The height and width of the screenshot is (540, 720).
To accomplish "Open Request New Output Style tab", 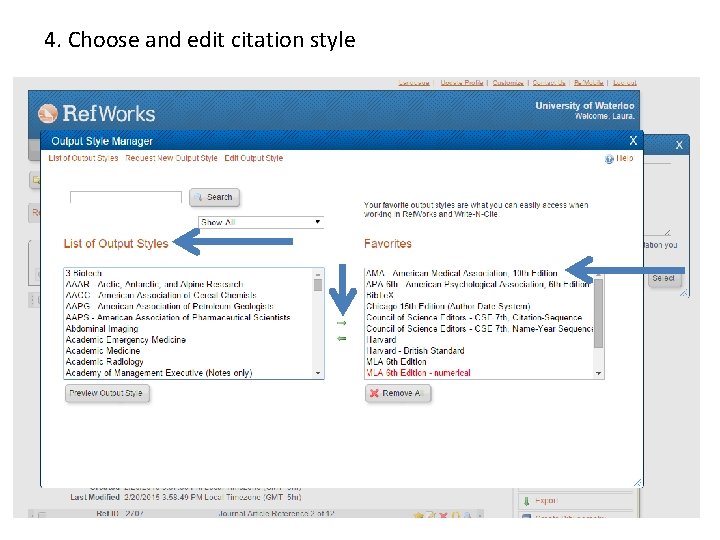I will (x=171, y=158).
